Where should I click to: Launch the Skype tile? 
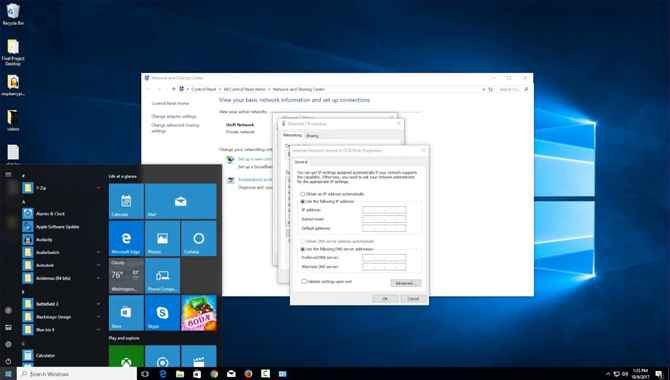tap(162, 312)
